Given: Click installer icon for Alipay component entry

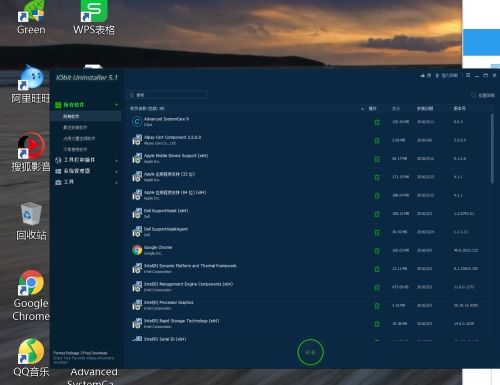Looking at the screenshot, I should pyautogui.click(x=137, y=140).
